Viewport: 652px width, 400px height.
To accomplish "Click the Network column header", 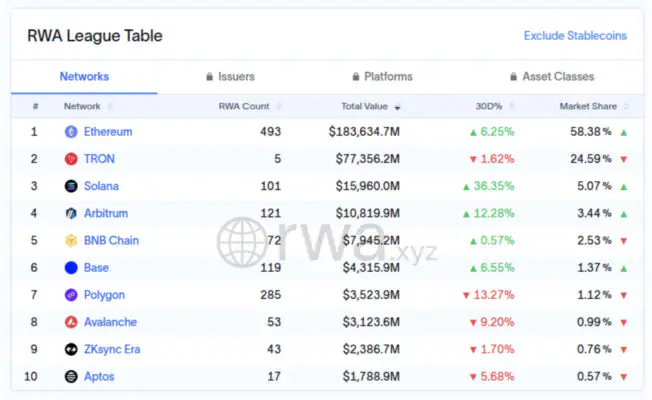I will pos(82,106).
